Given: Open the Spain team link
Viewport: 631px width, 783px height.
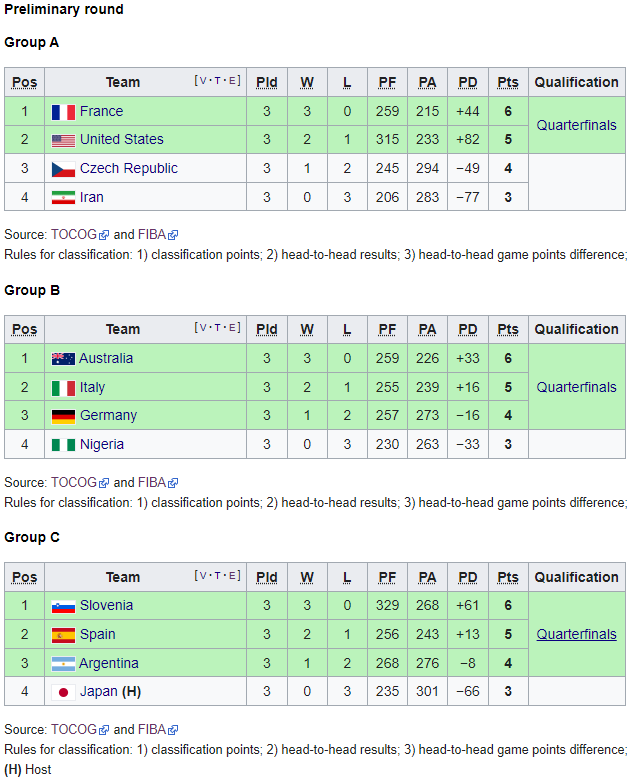Looking at the screenshot, I should pyautogui.click(x=97, y=634).
